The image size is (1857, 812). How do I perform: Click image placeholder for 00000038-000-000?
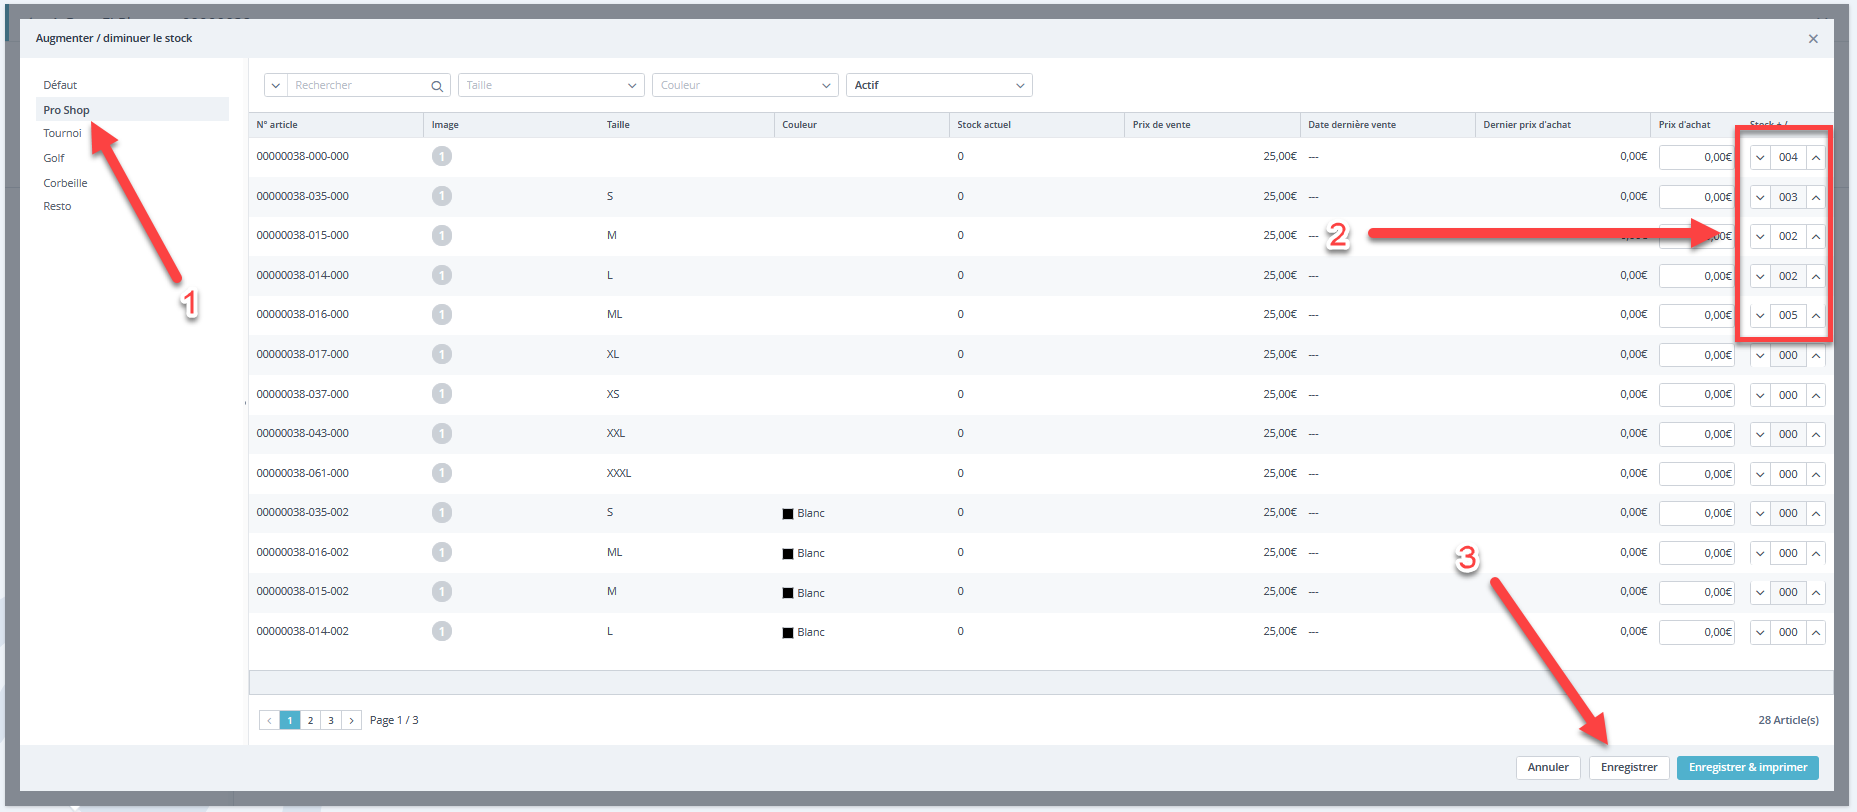tap(442, 156)
